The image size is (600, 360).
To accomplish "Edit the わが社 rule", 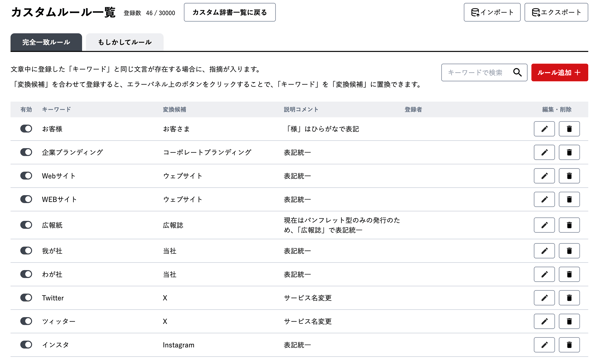I will (544, 274).
